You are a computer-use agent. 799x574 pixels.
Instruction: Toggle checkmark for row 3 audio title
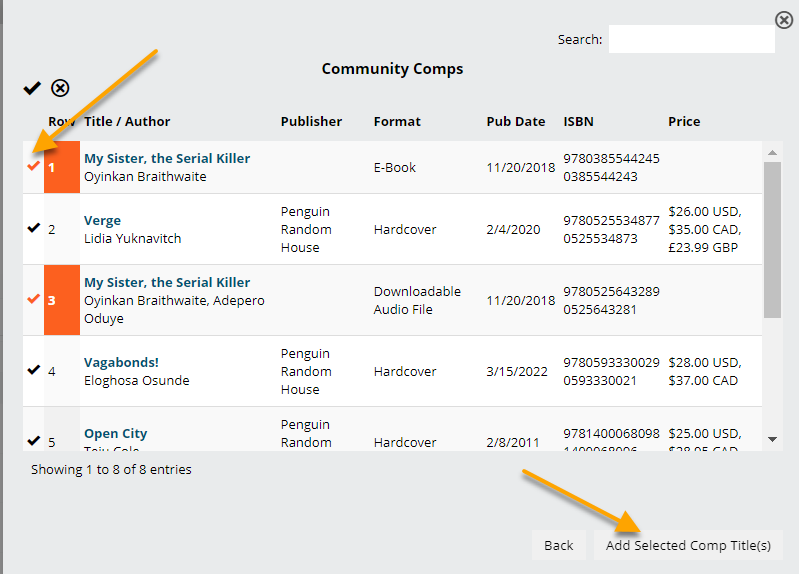tap(34, 299)
